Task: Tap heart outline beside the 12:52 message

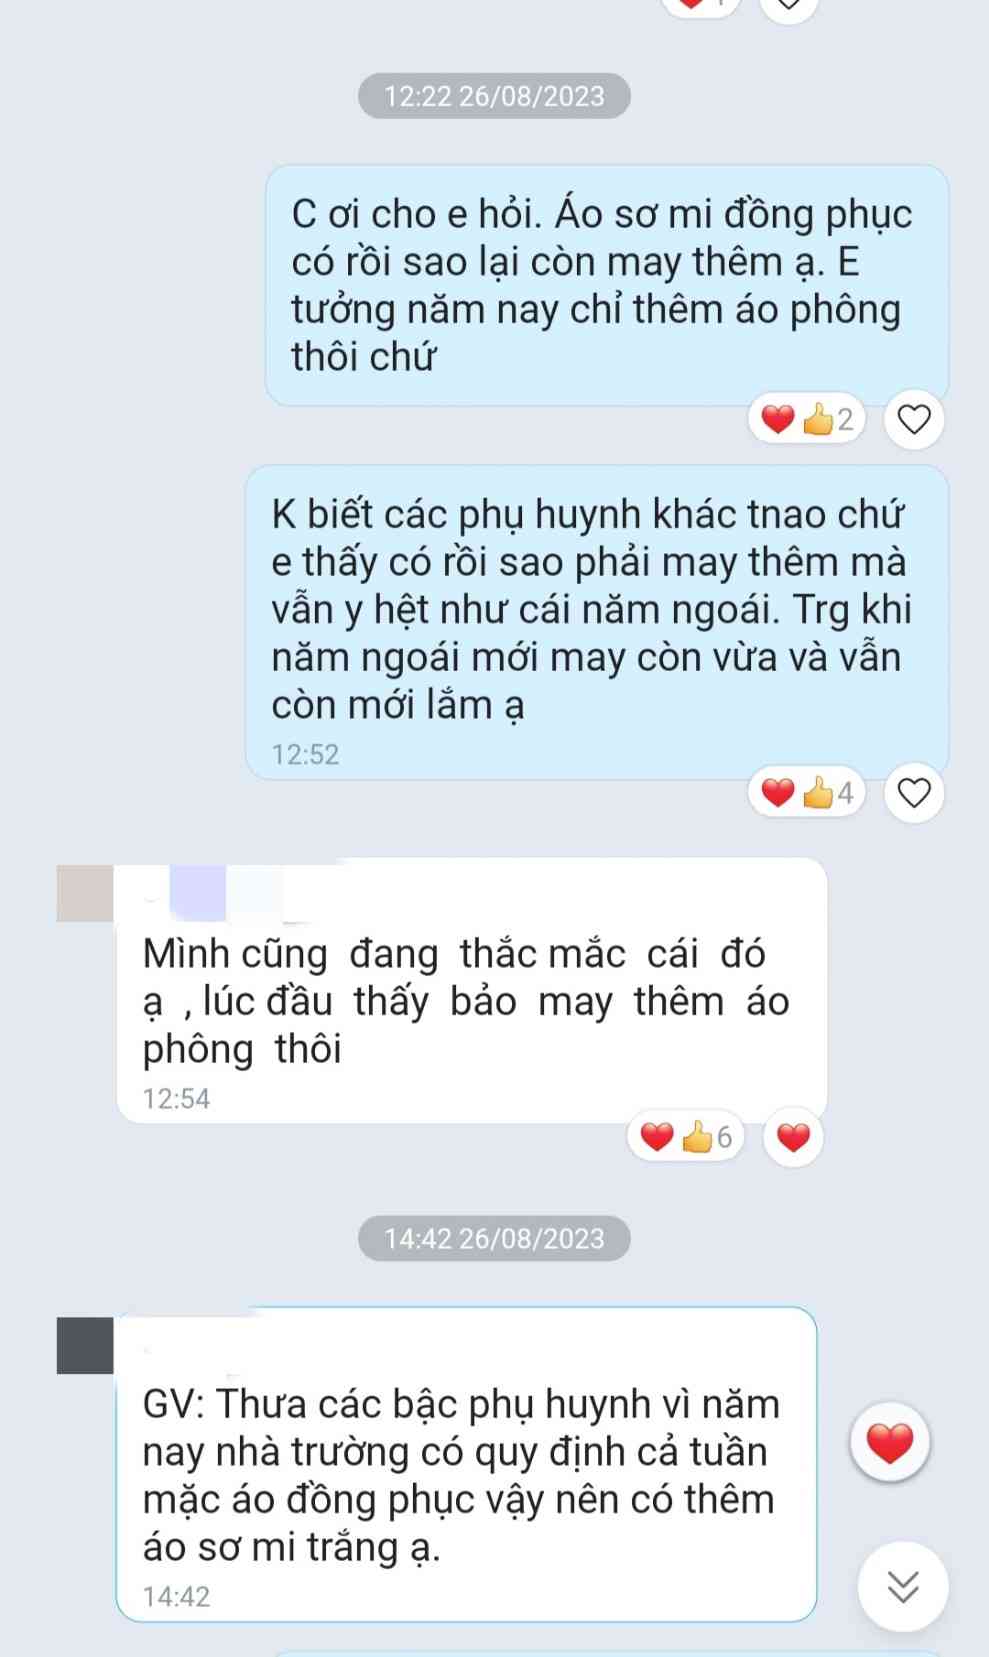Action: coord(914,793)
